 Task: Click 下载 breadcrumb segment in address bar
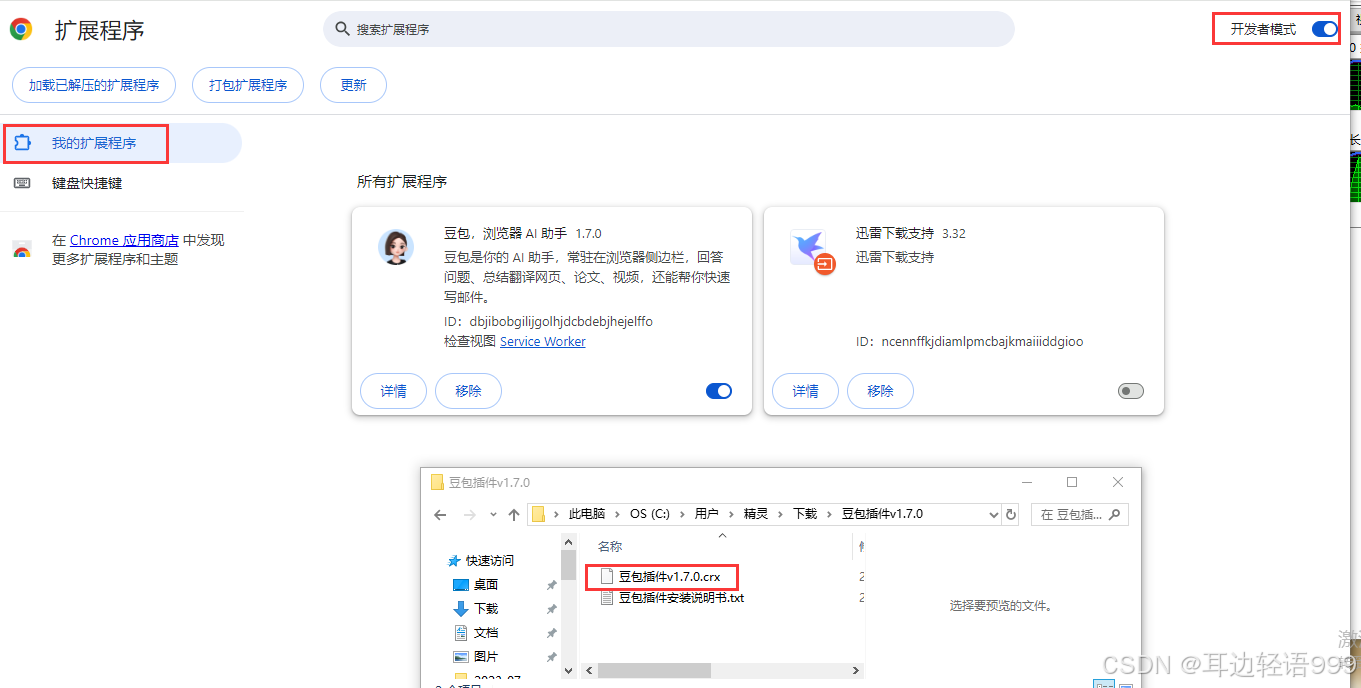pyautogui.click(x=805, y=514)
